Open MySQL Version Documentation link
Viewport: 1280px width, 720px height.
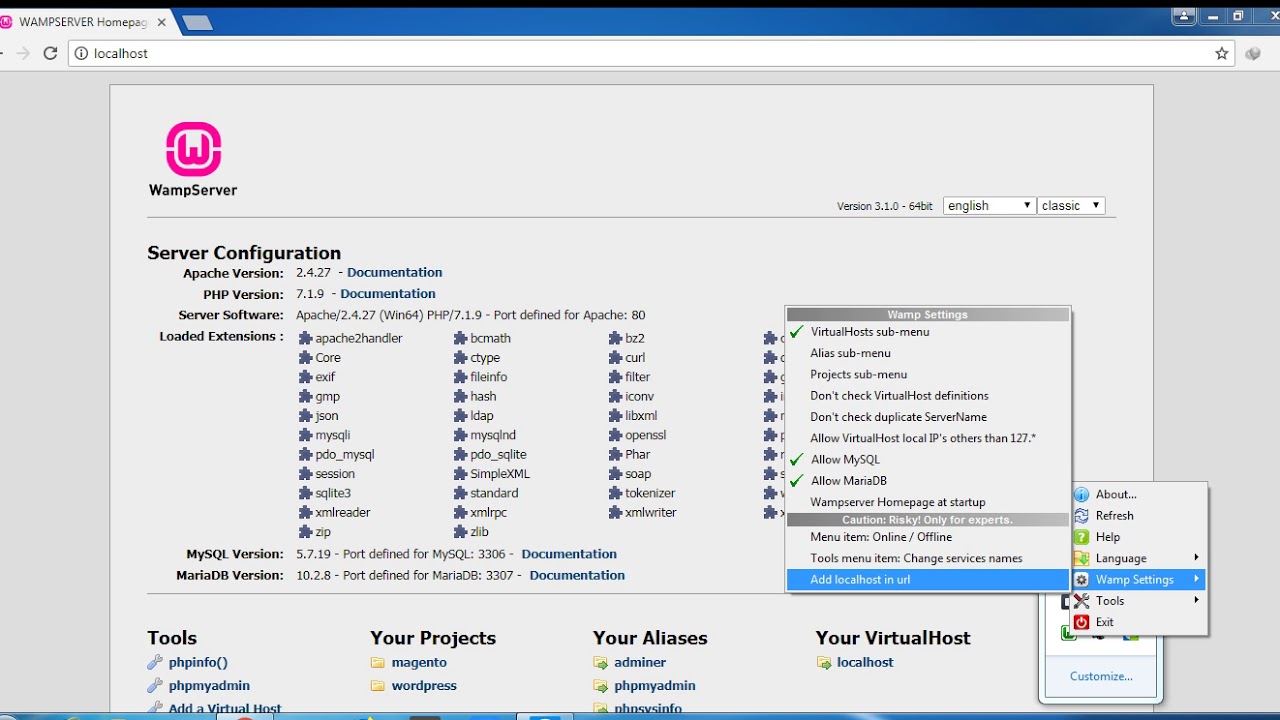pos(569,553)
